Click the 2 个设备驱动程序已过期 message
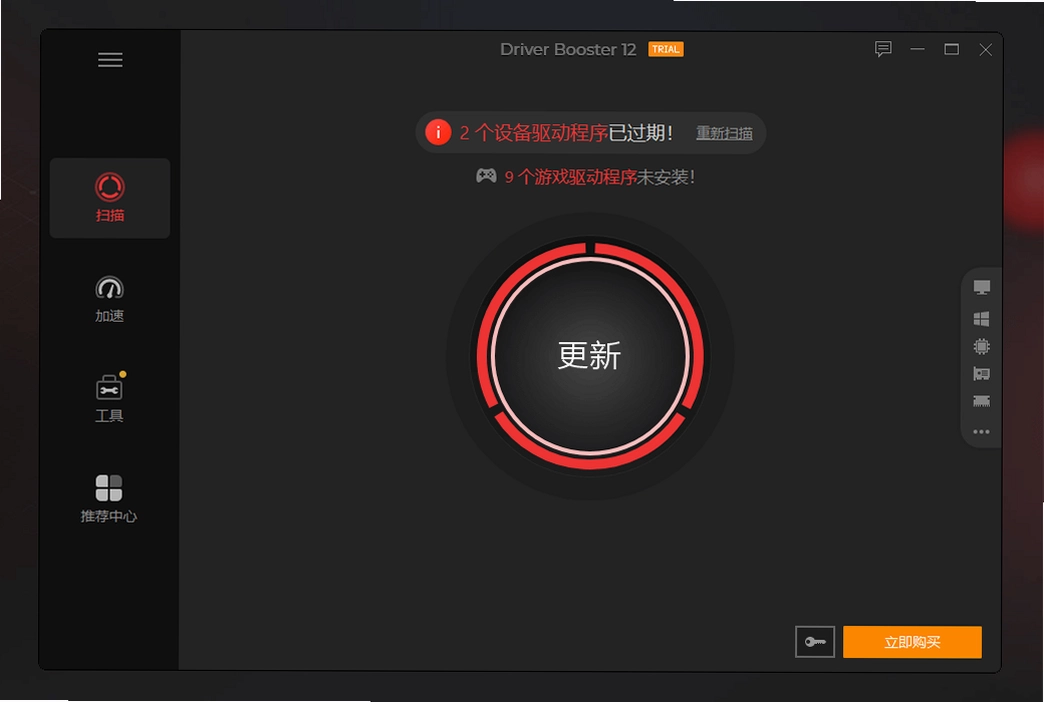The width and height of the screenshot is (1044, 702). 566,133
